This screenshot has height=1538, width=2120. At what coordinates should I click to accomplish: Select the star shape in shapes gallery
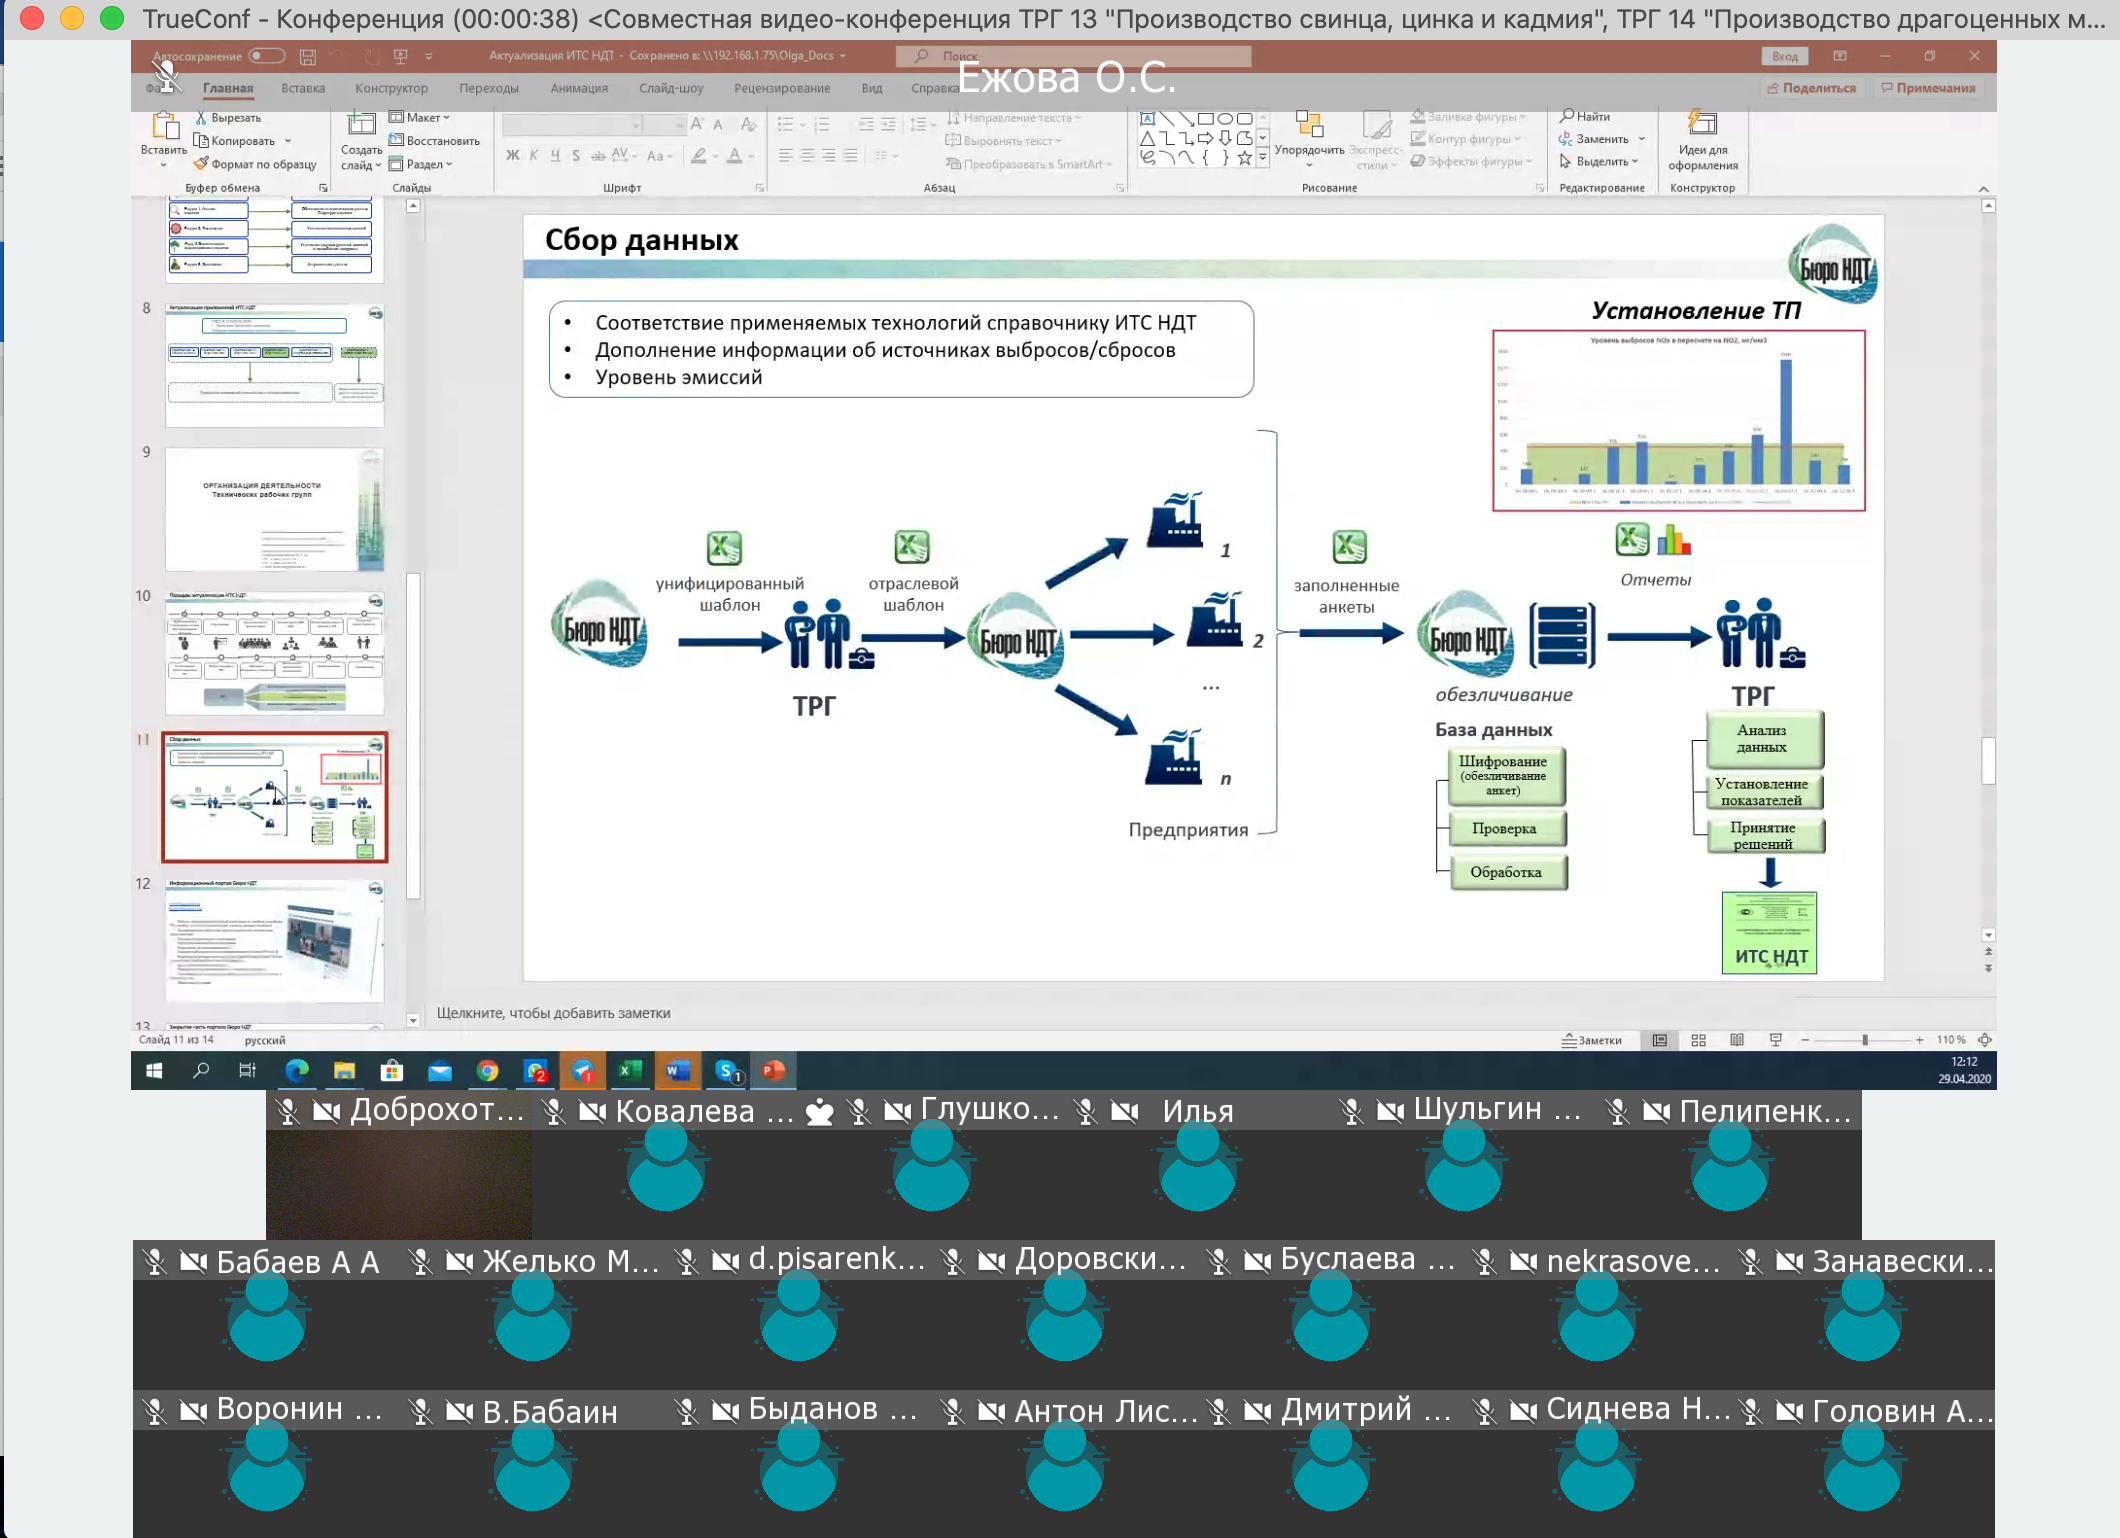(x=1244, y=157)
